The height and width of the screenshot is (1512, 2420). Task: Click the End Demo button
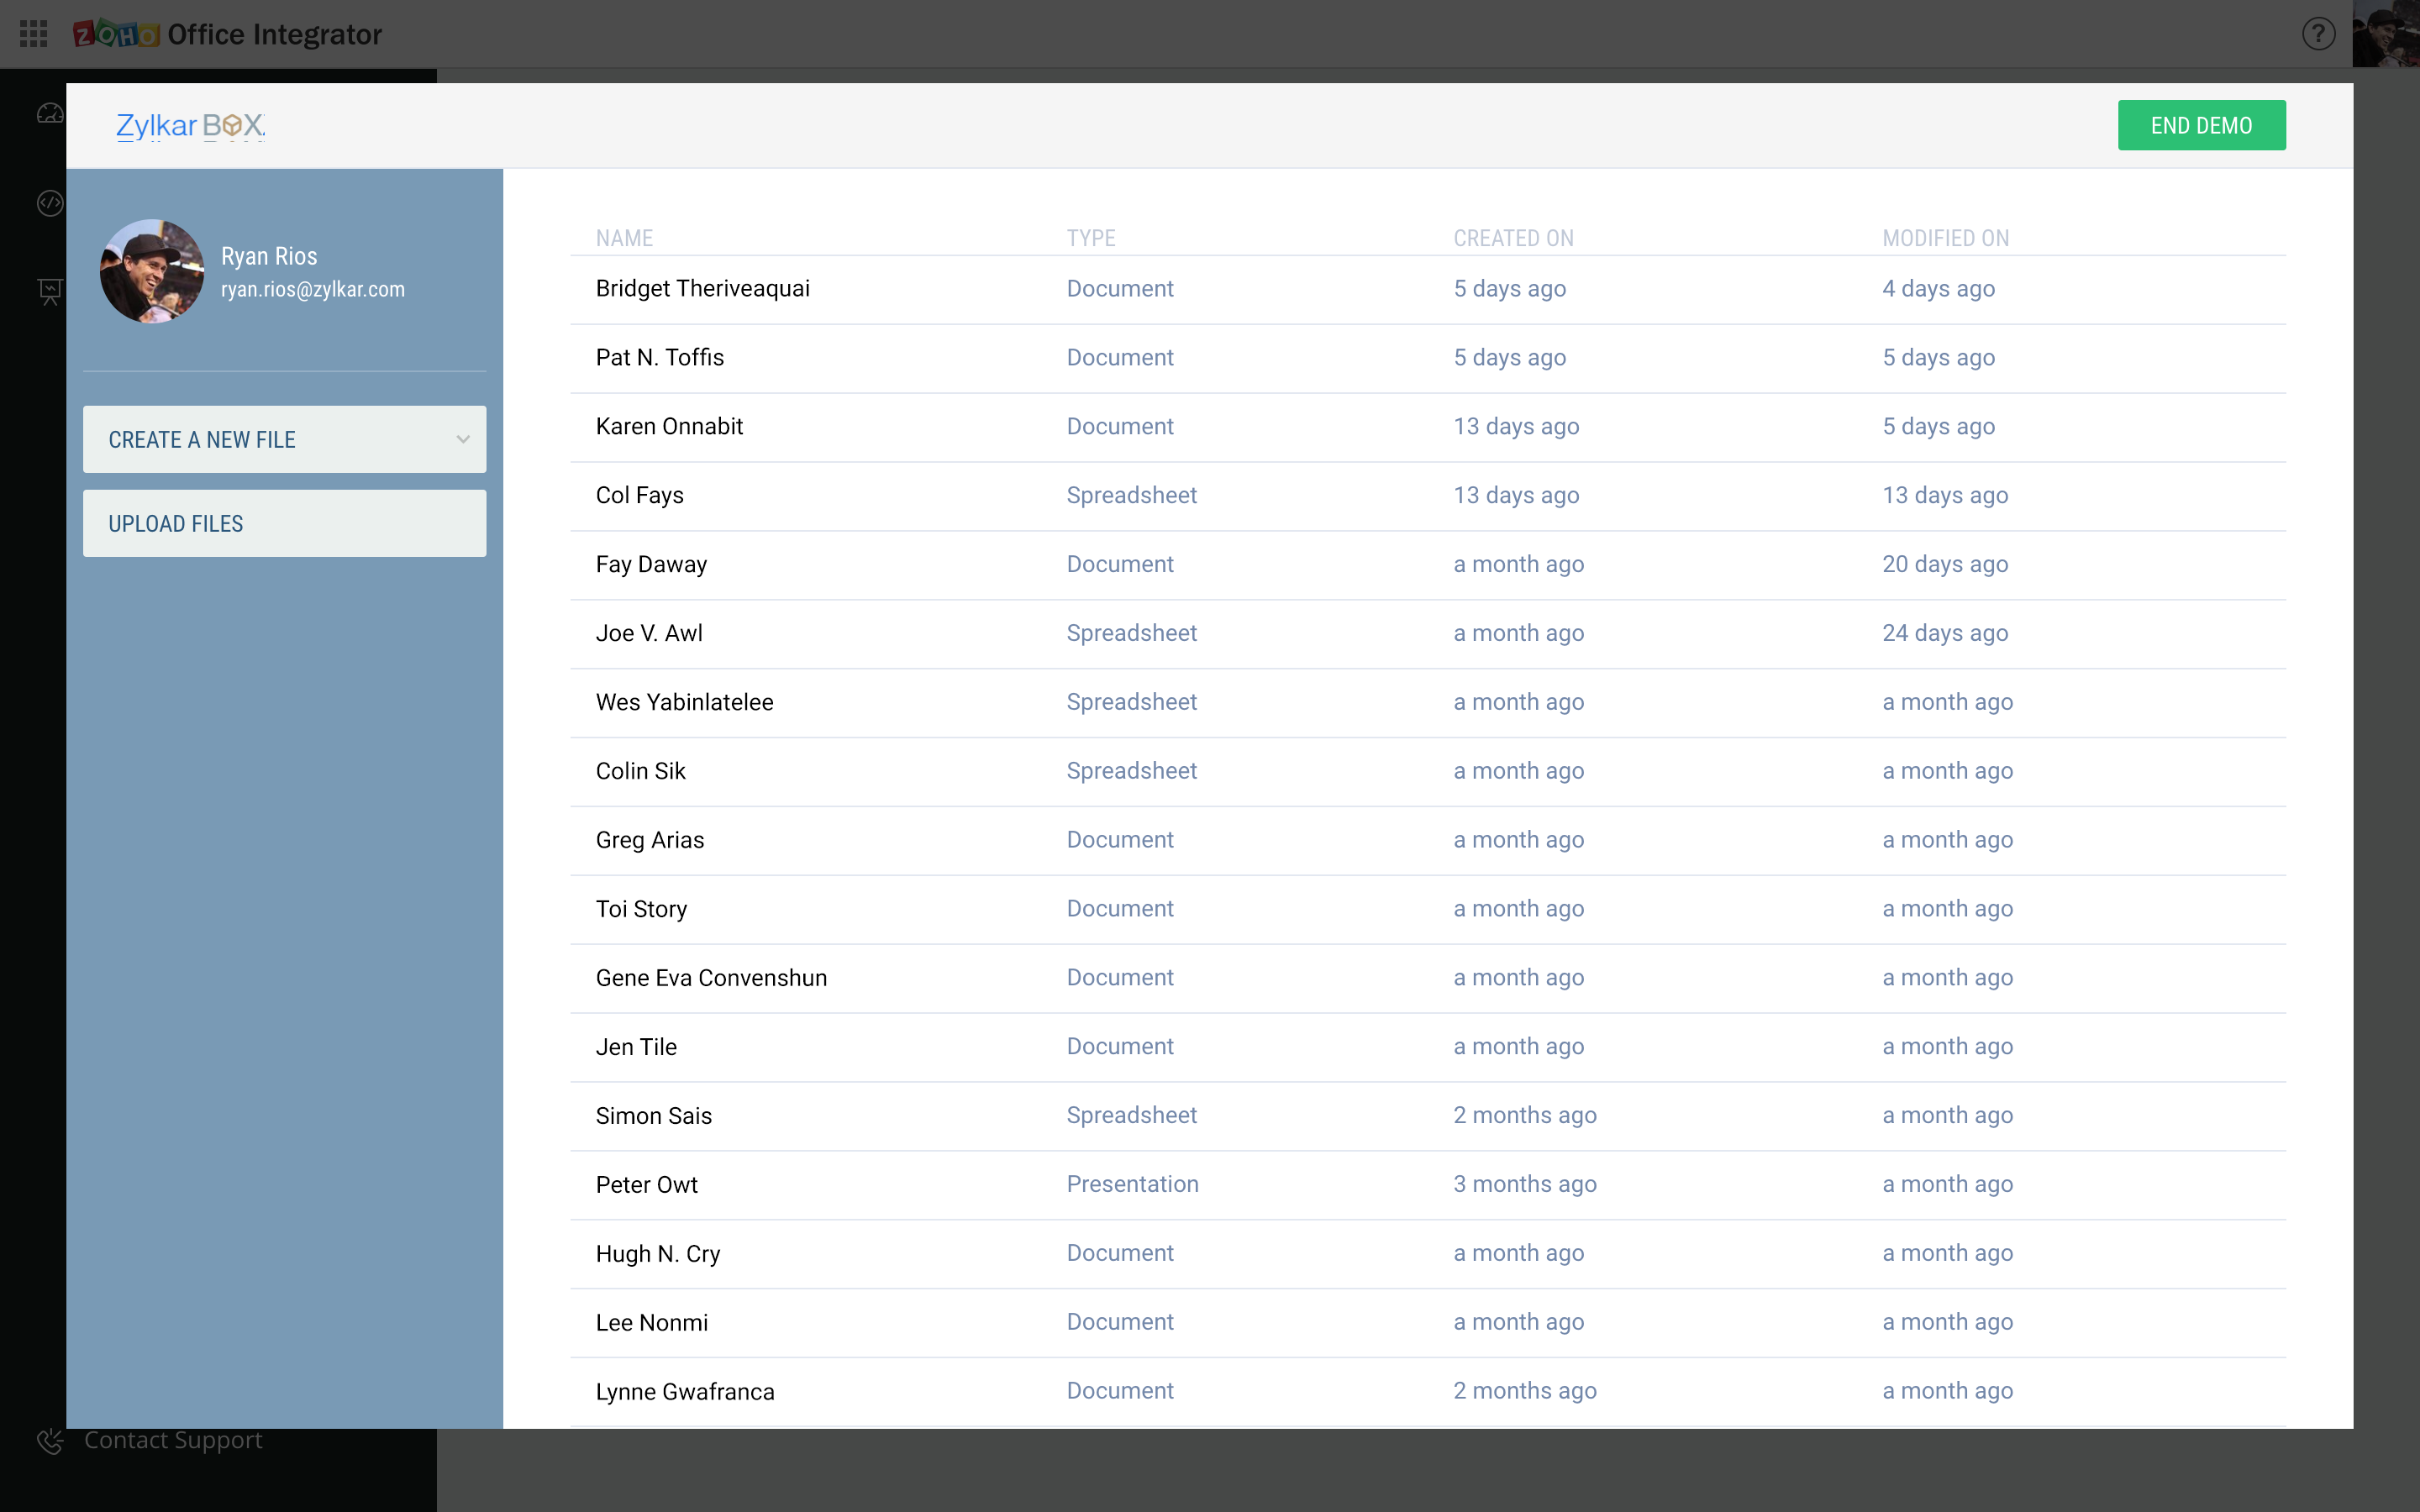2200,126
